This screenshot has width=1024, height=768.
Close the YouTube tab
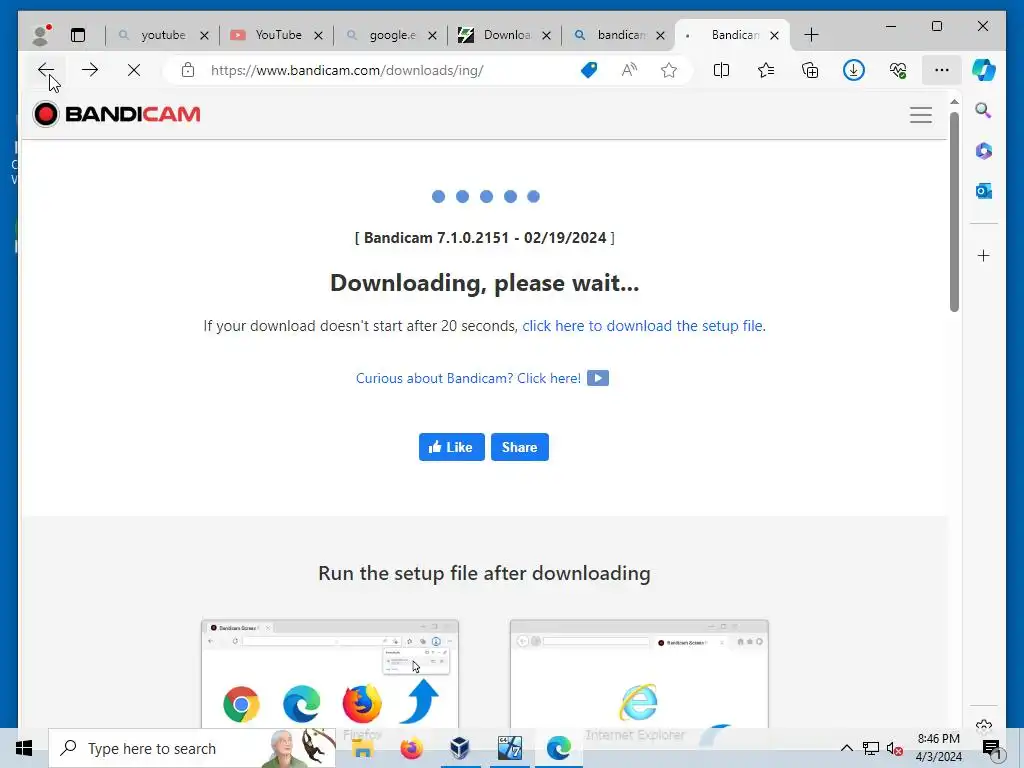[x=319, y=35]
